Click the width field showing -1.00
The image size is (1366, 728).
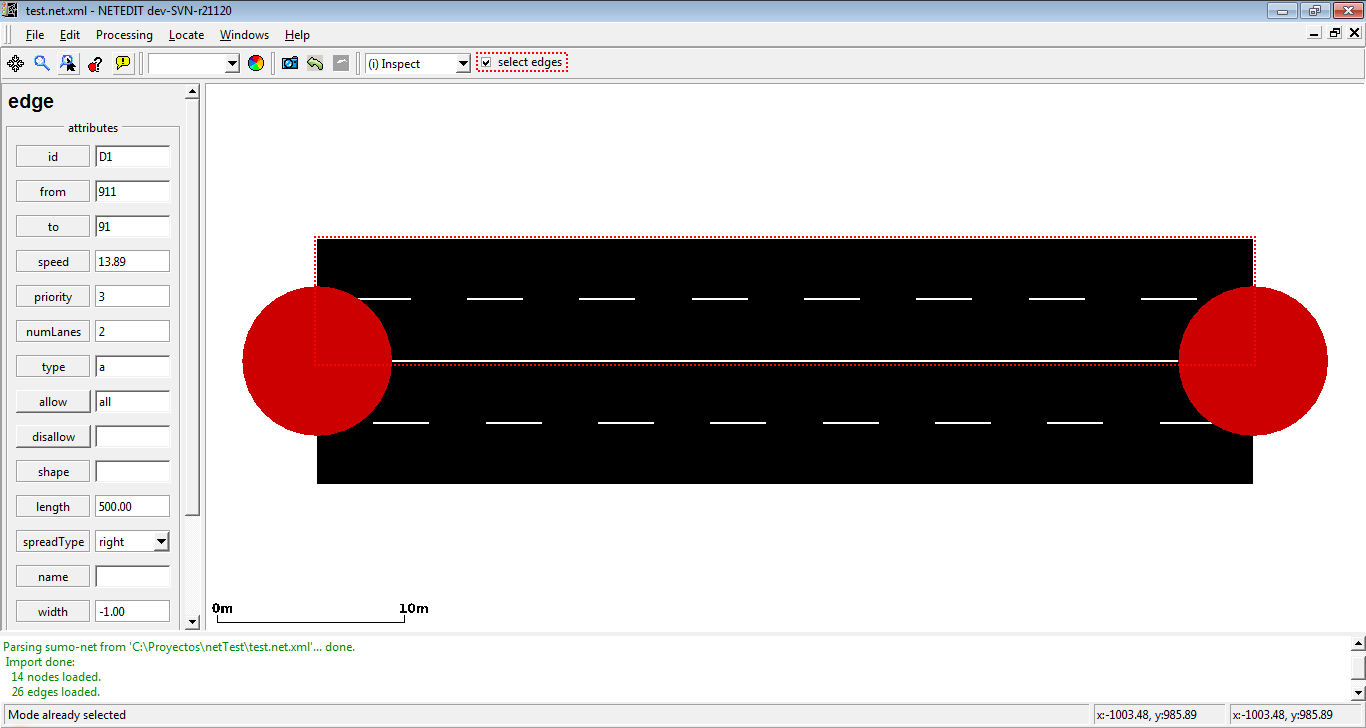tap(132, 611)
